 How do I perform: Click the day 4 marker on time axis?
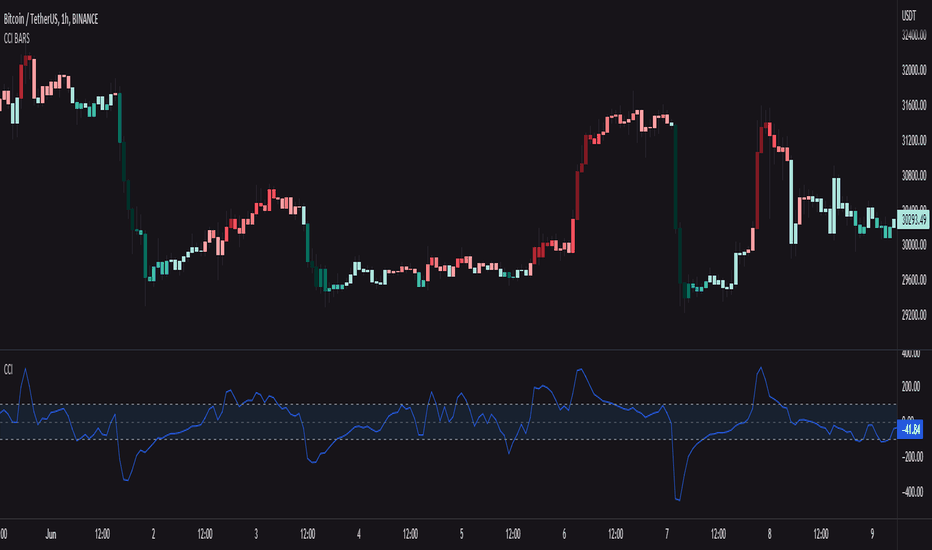358,534
